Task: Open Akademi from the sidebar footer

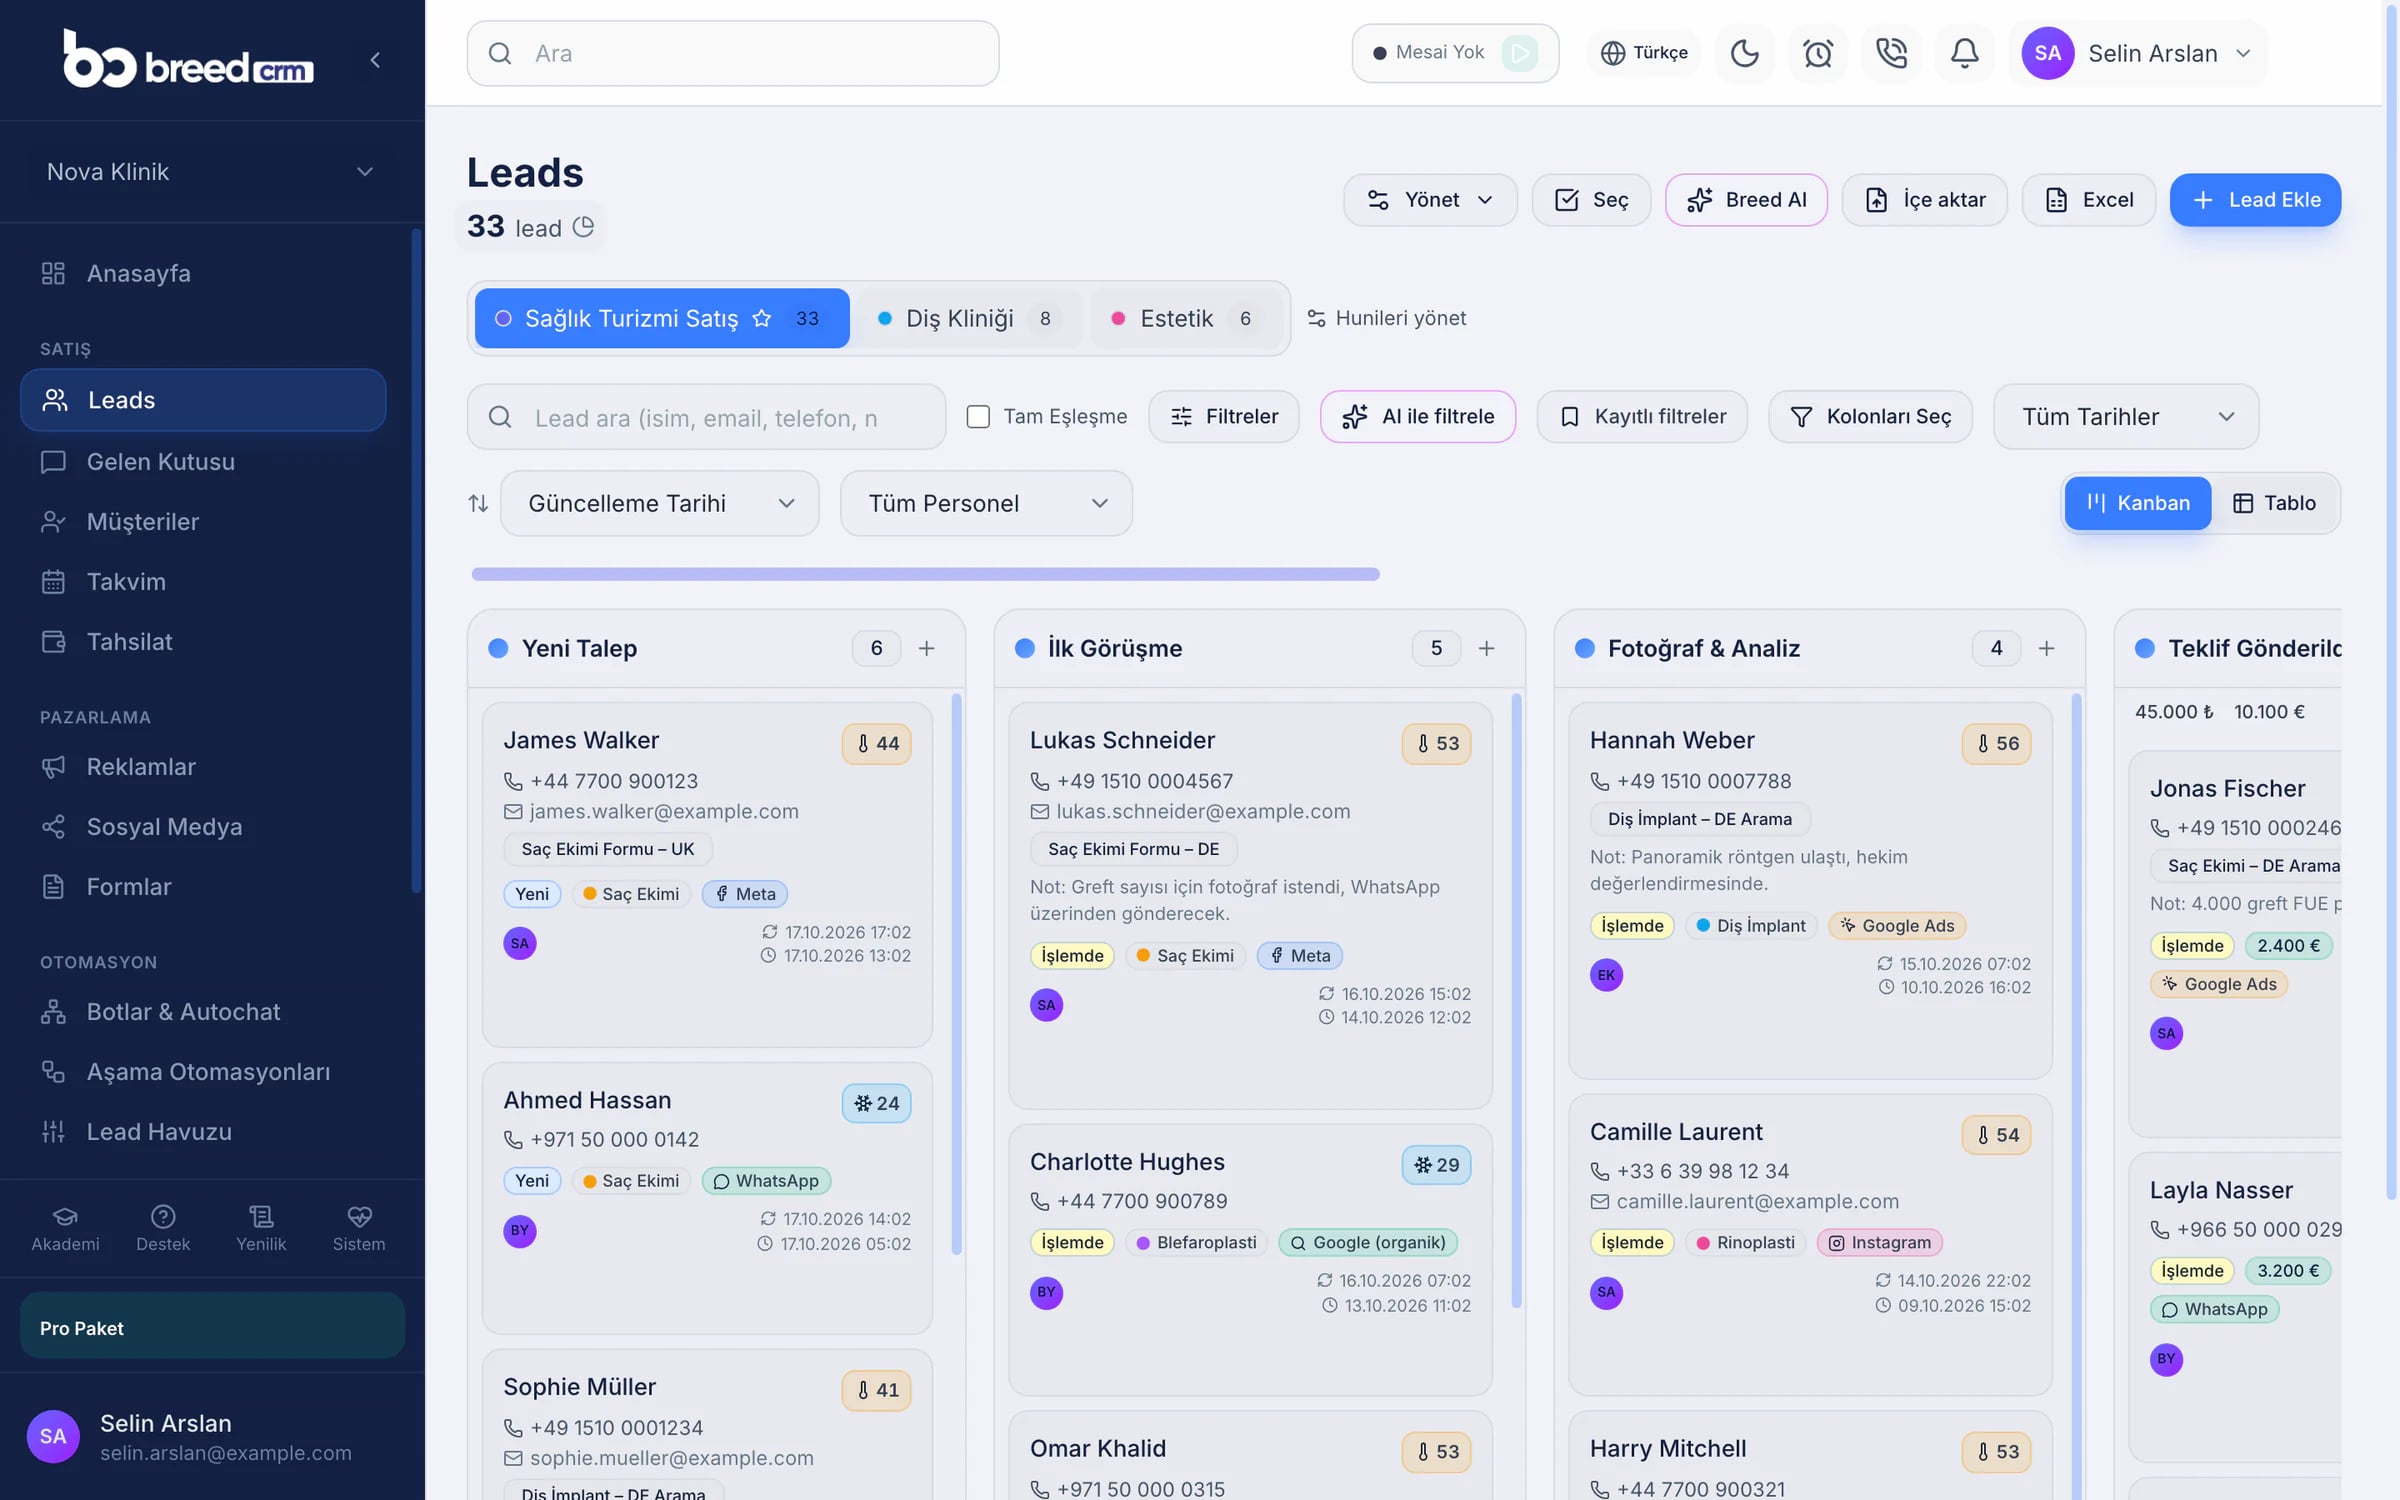Action: (65, 1228)
